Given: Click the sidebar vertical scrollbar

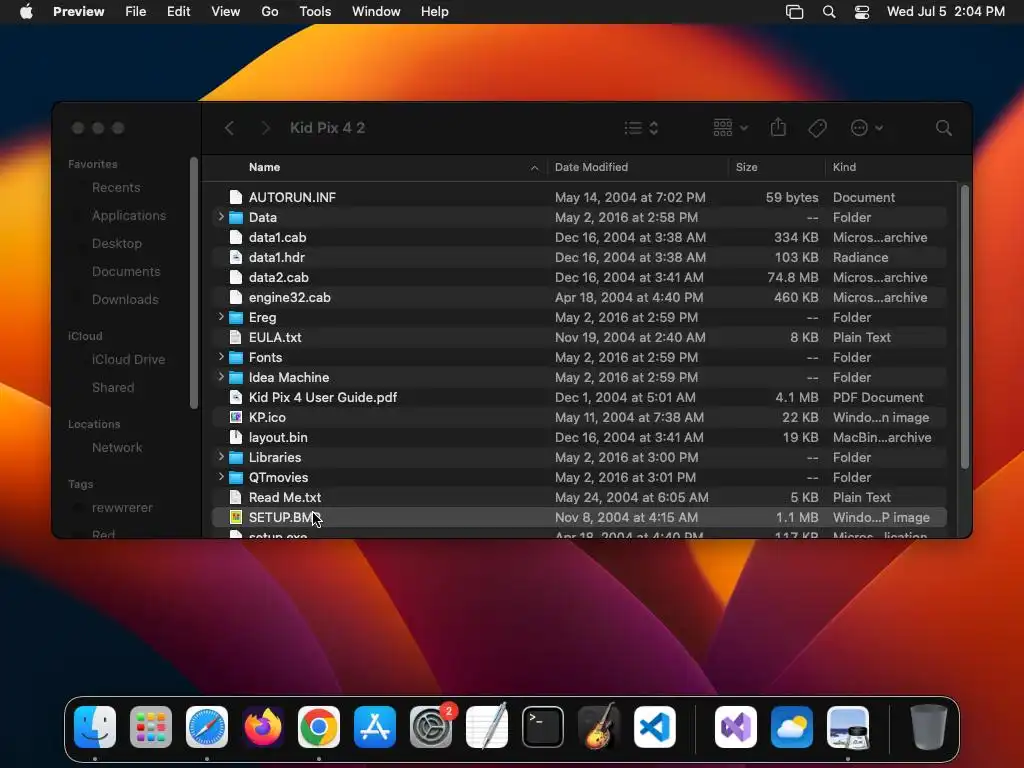Looking at the screenshot, I should click(x=193, y=283).
